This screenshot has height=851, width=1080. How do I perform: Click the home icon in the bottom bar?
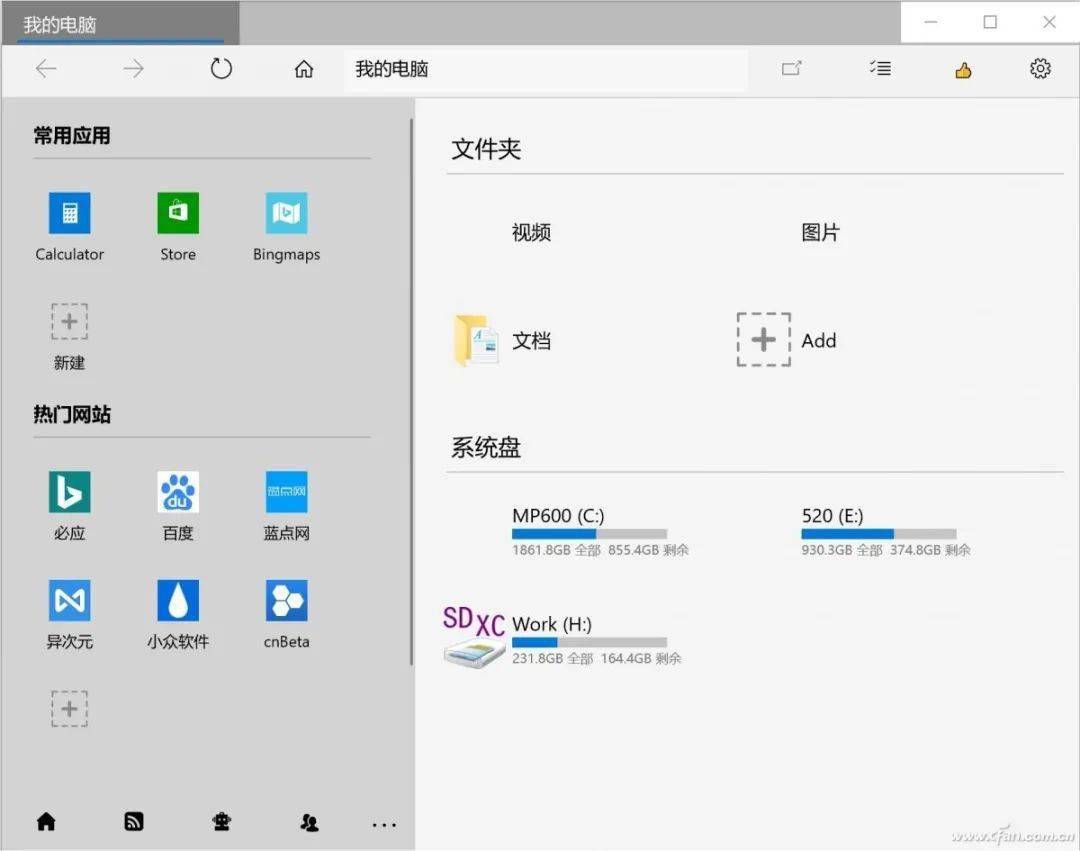[x=46, y=821]
